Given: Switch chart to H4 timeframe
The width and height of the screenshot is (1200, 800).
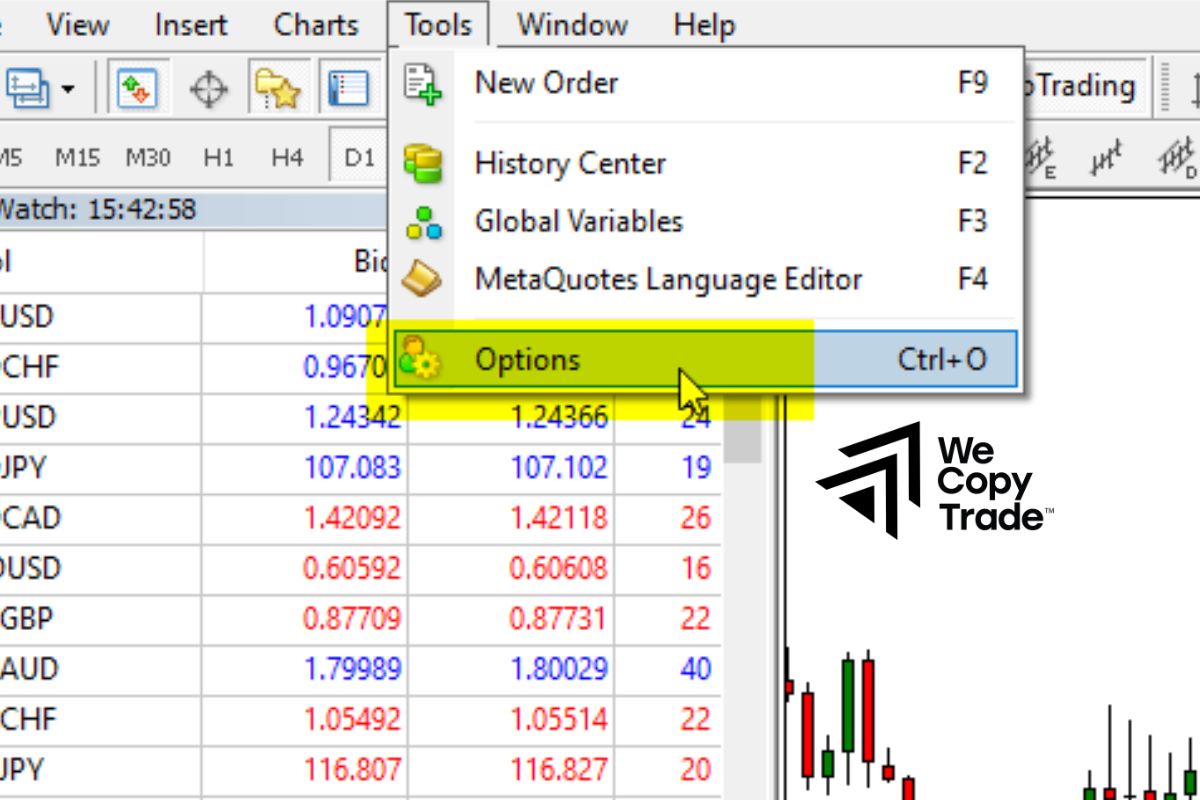Looking at the screenshot, I should pos(287,157).
